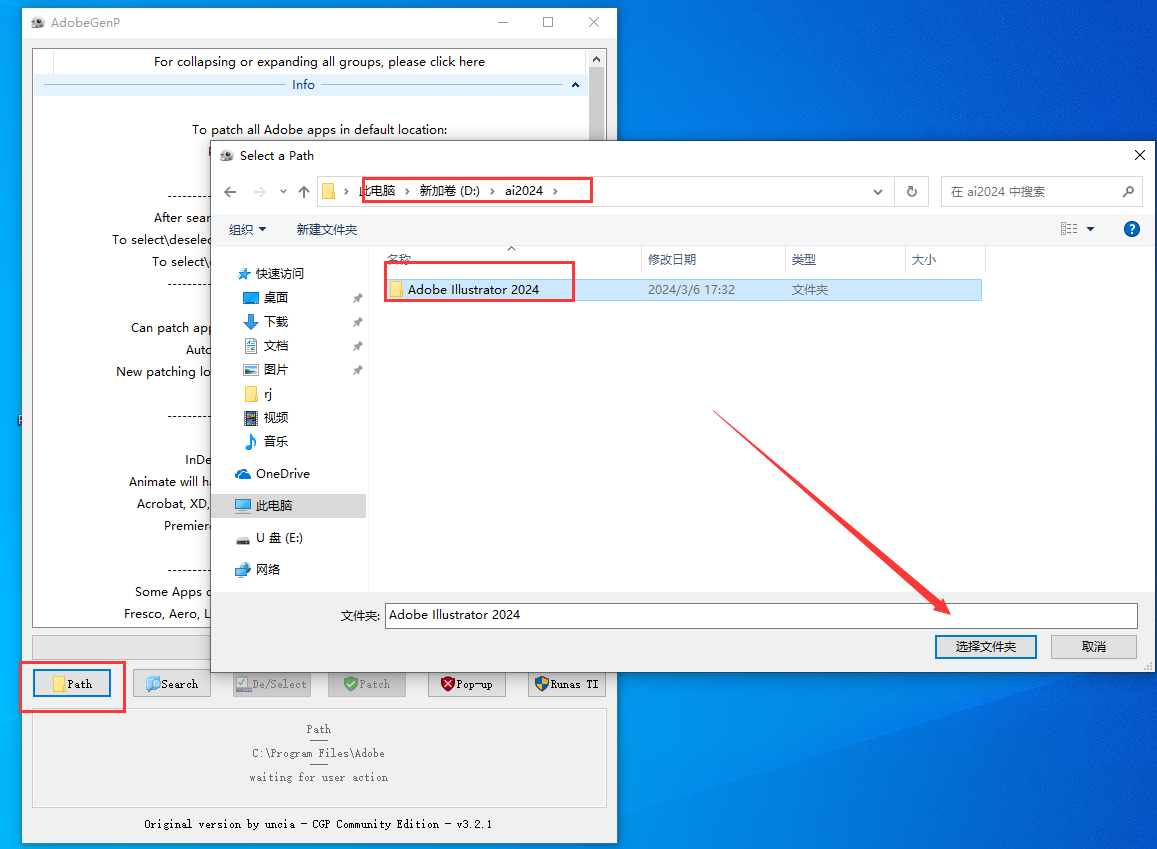Image resolution: width=1157 pixels, height=849 pixels.
Task: Click the Pop-up button in AdobeGenP
Action: pyautogui.click(x=466, y=684)
